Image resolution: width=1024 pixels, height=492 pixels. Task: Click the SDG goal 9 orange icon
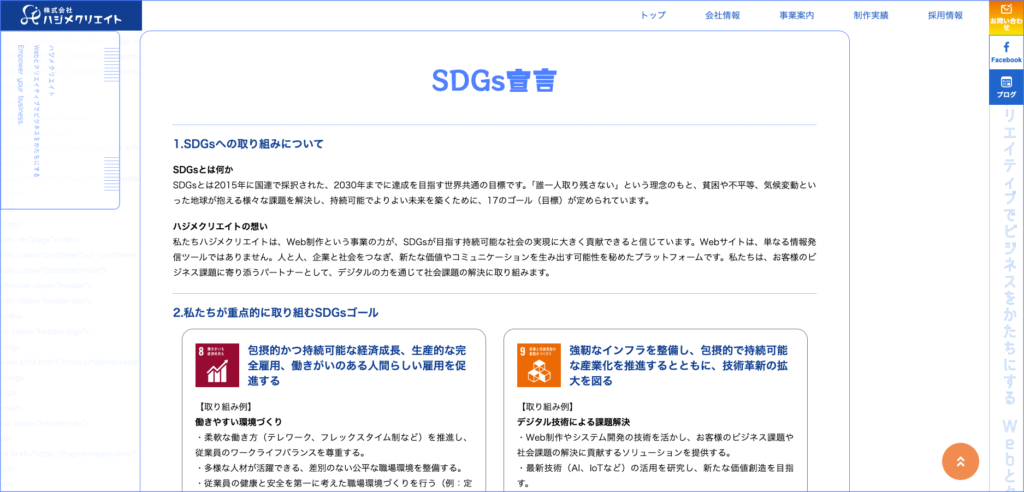pyautogui.click(x=539, y=365)
